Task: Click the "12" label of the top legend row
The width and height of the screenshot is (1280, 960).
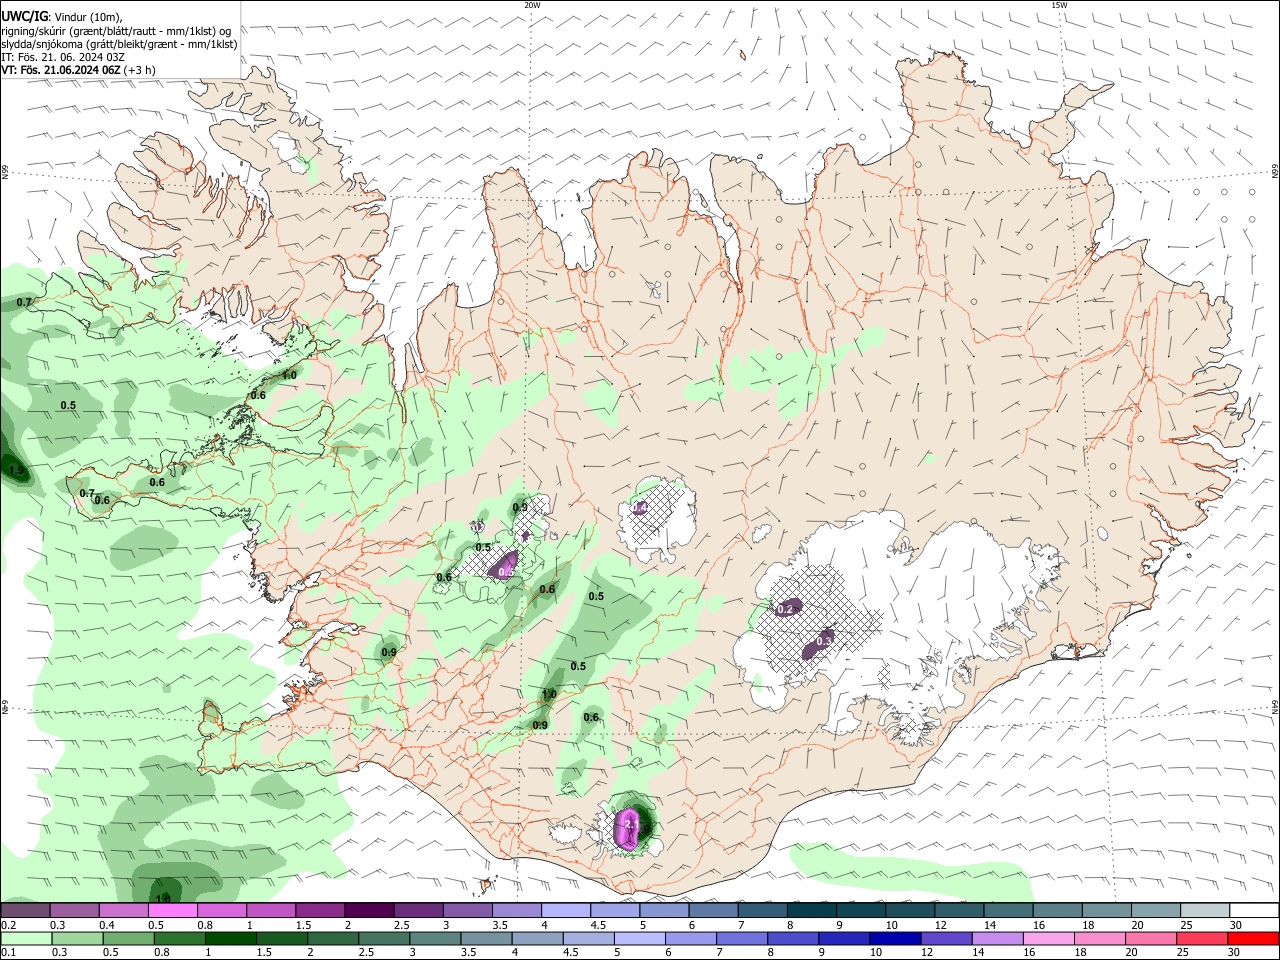Action: [x=941, y=925]
